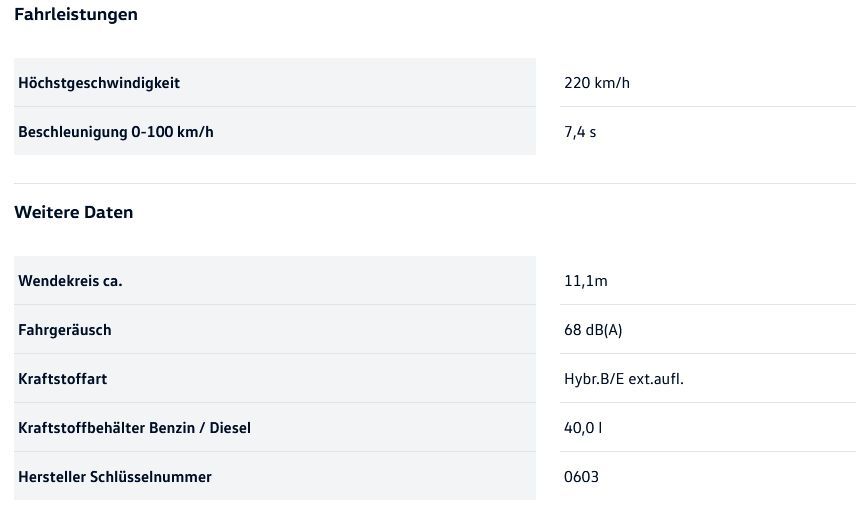Click the Fahrleistungen section heading
856x521 pixels.
tap(76, 15)
